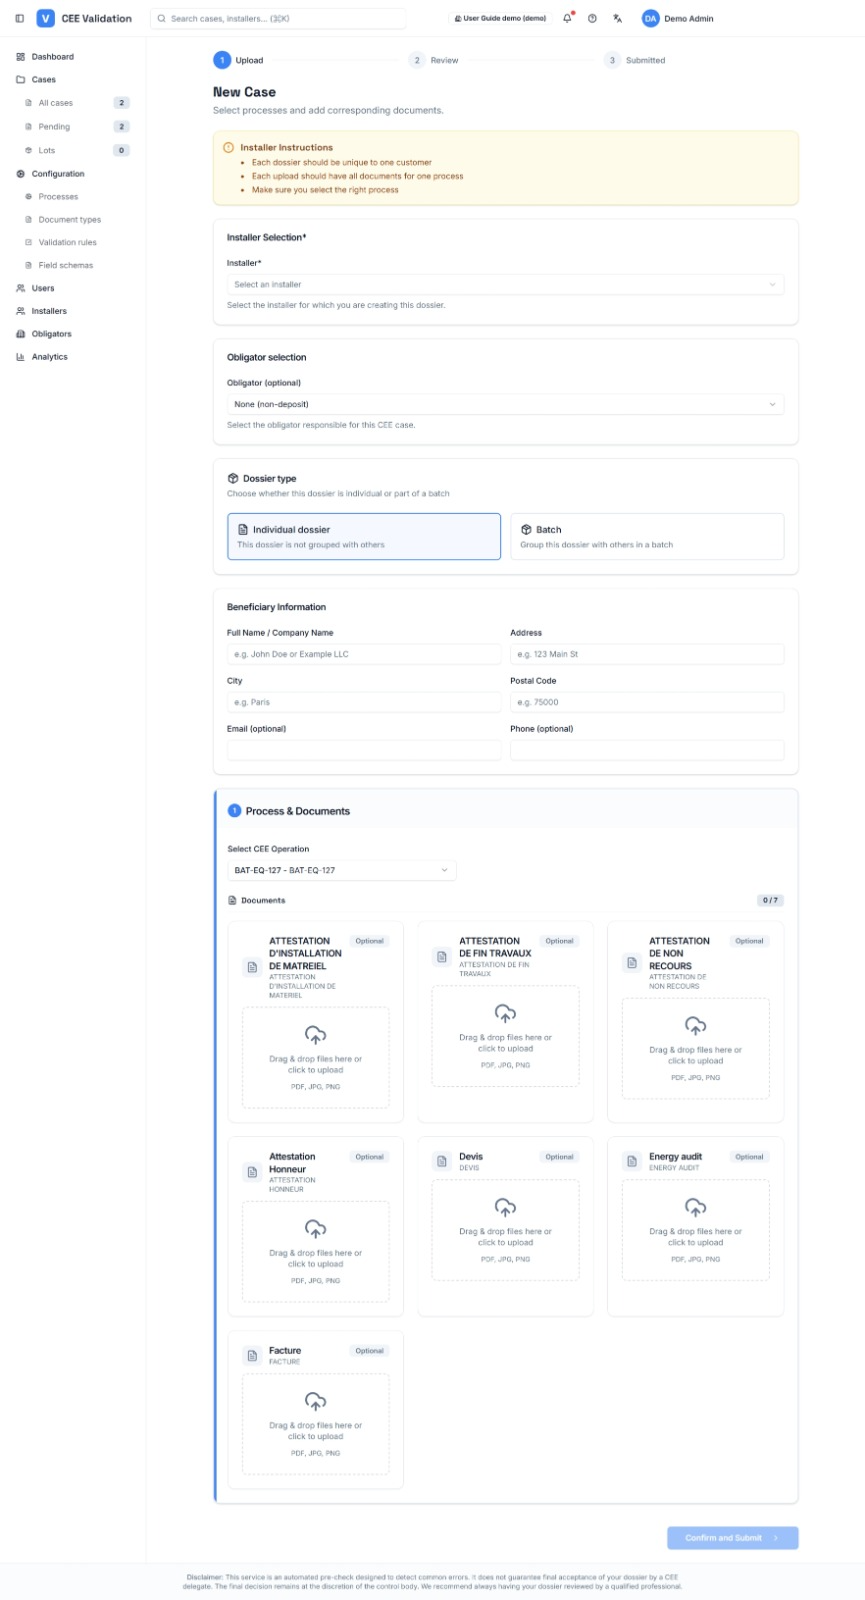This screenshot has height=1600, width=865.
Task: Open the Select CEE Operation dropdown
Action: click(342, 870)
